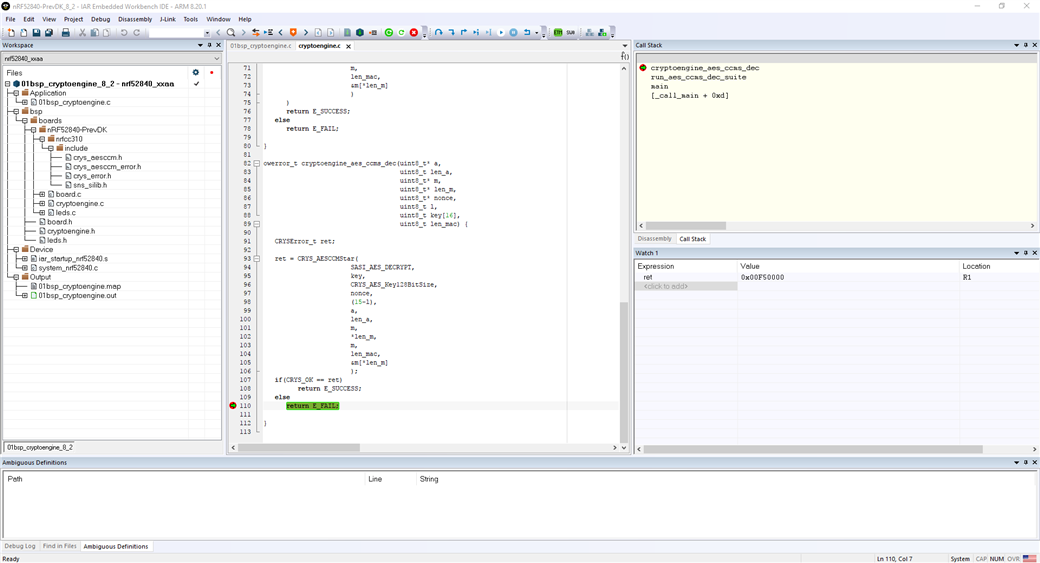Click the Make build toolbar icon
Viewport: 1040px width, 563px height.
[x=360, y=32]
